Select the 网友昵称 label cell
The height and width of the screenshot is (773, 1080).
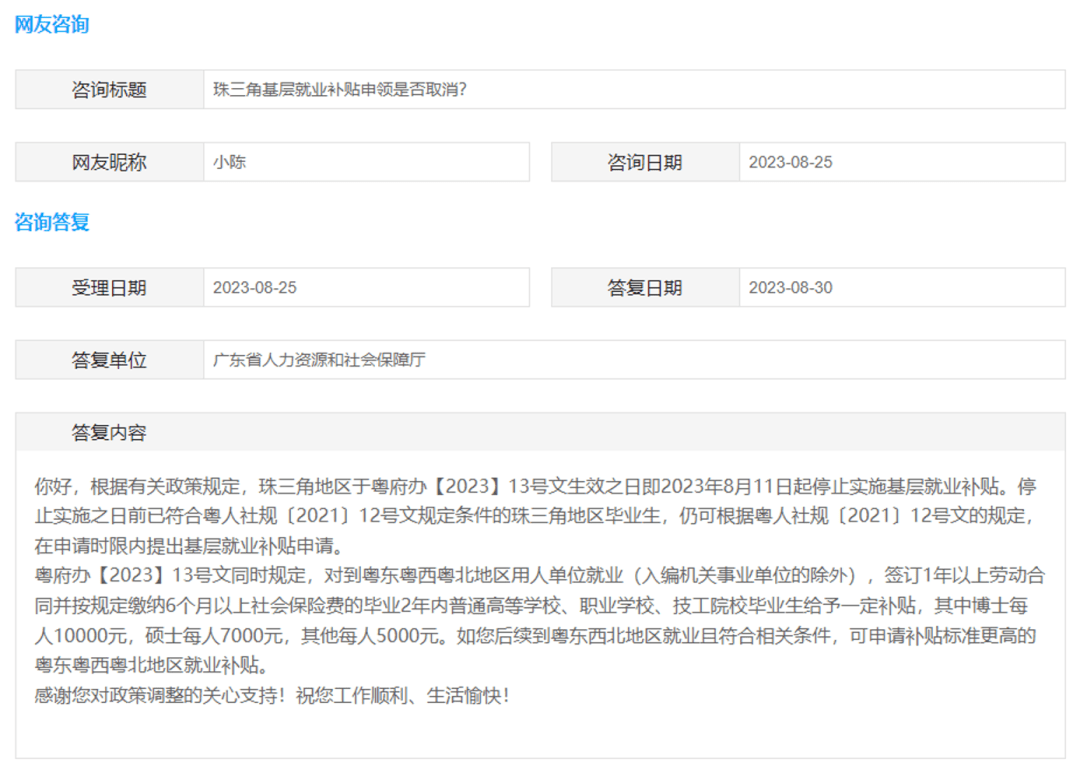[x=110, y=163]
